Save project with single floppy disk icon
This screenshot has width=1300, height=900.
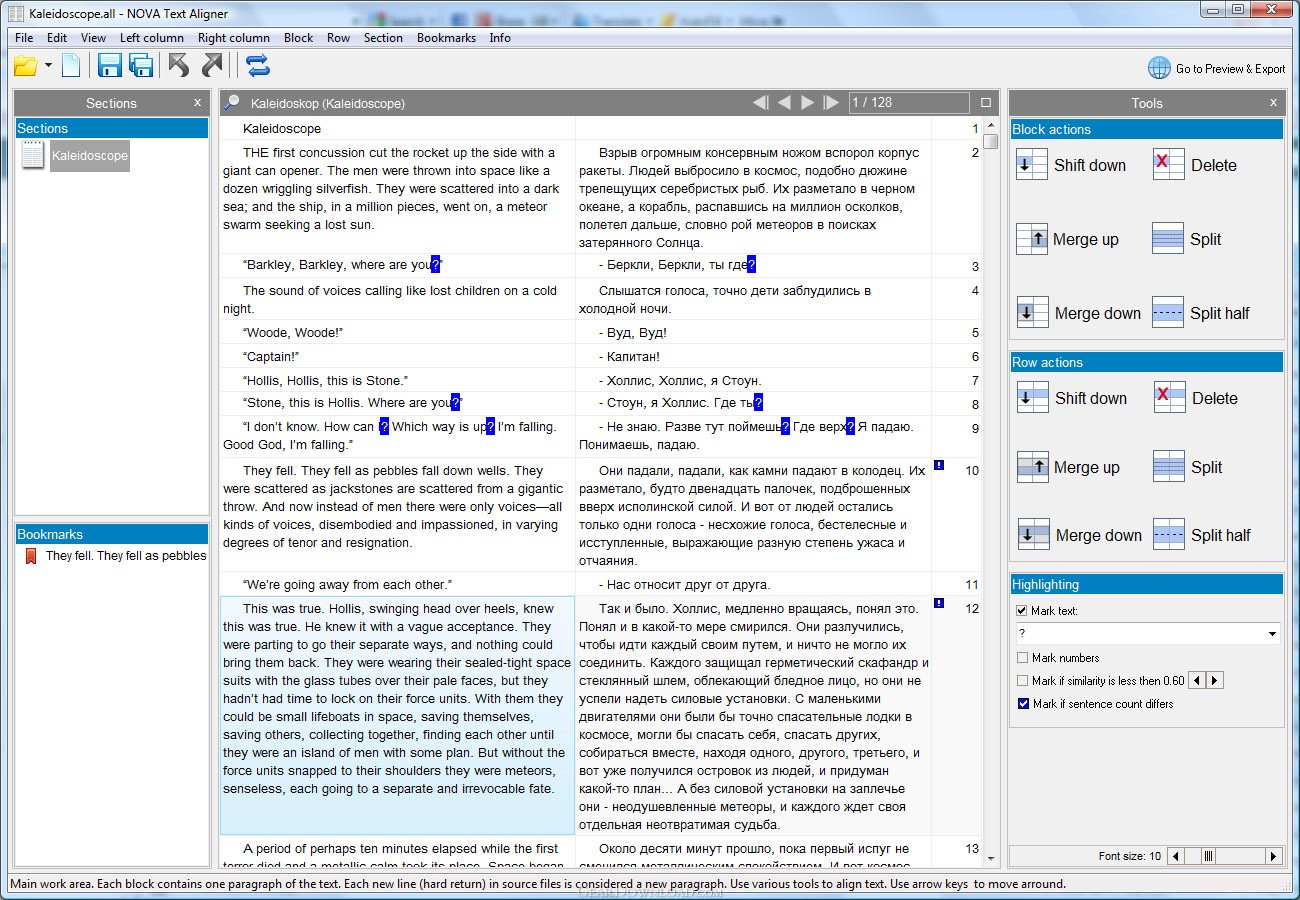(109, 67)
